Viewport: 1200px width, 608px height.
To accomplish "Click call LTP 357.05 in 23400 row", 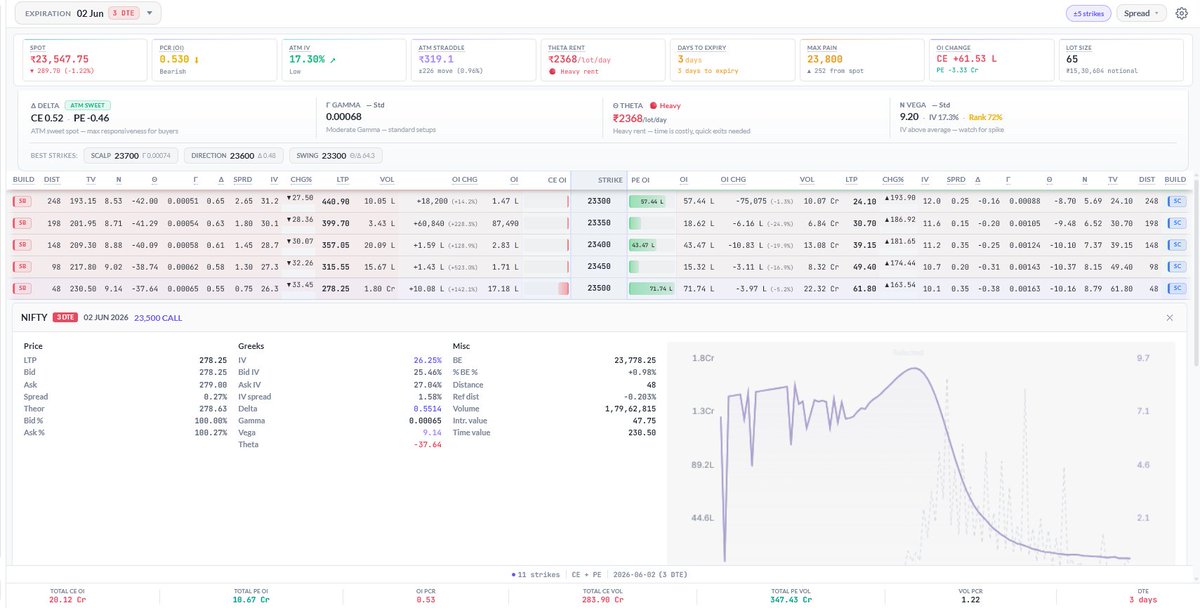I will click(x=336, y=246).
